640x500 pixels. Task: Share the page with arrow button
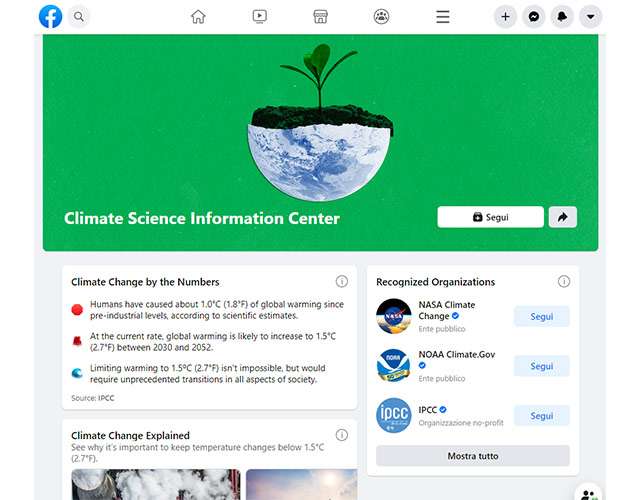(x=562, y=217)
